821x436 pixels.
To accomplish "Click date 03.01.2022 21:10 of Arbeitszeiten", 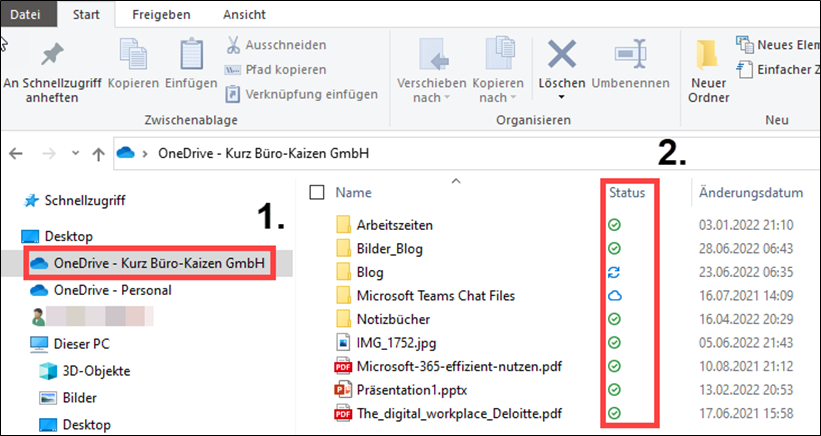I will 746,225.
